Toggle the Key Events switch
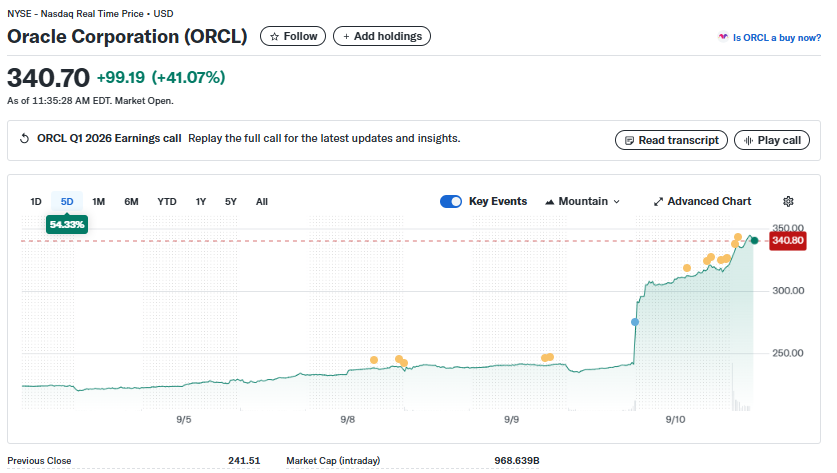Screen dimensions: 837x473 (451, 201)
